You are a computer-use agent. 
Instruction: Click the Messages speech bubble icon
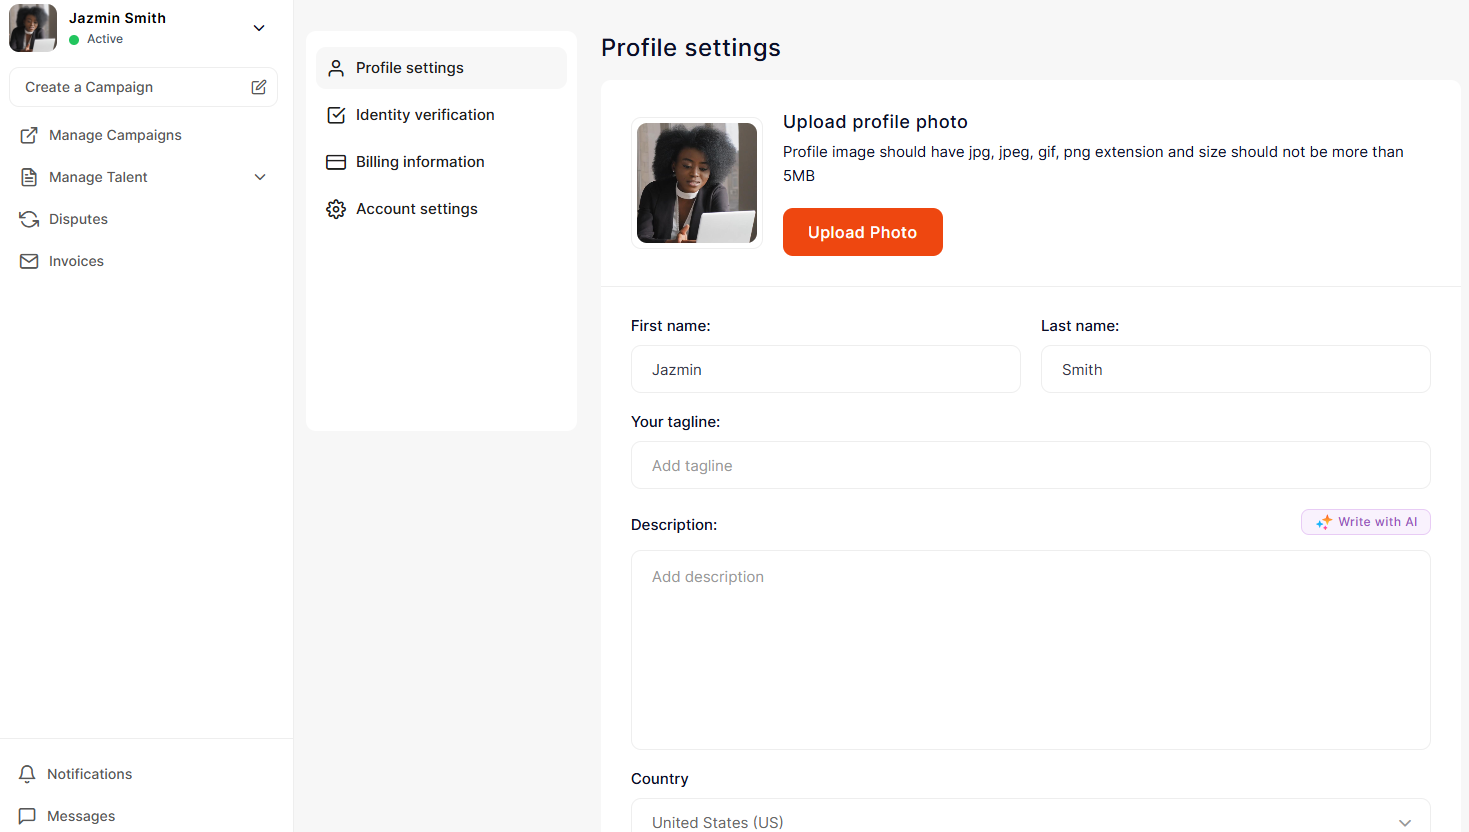[x=27, y=816]
